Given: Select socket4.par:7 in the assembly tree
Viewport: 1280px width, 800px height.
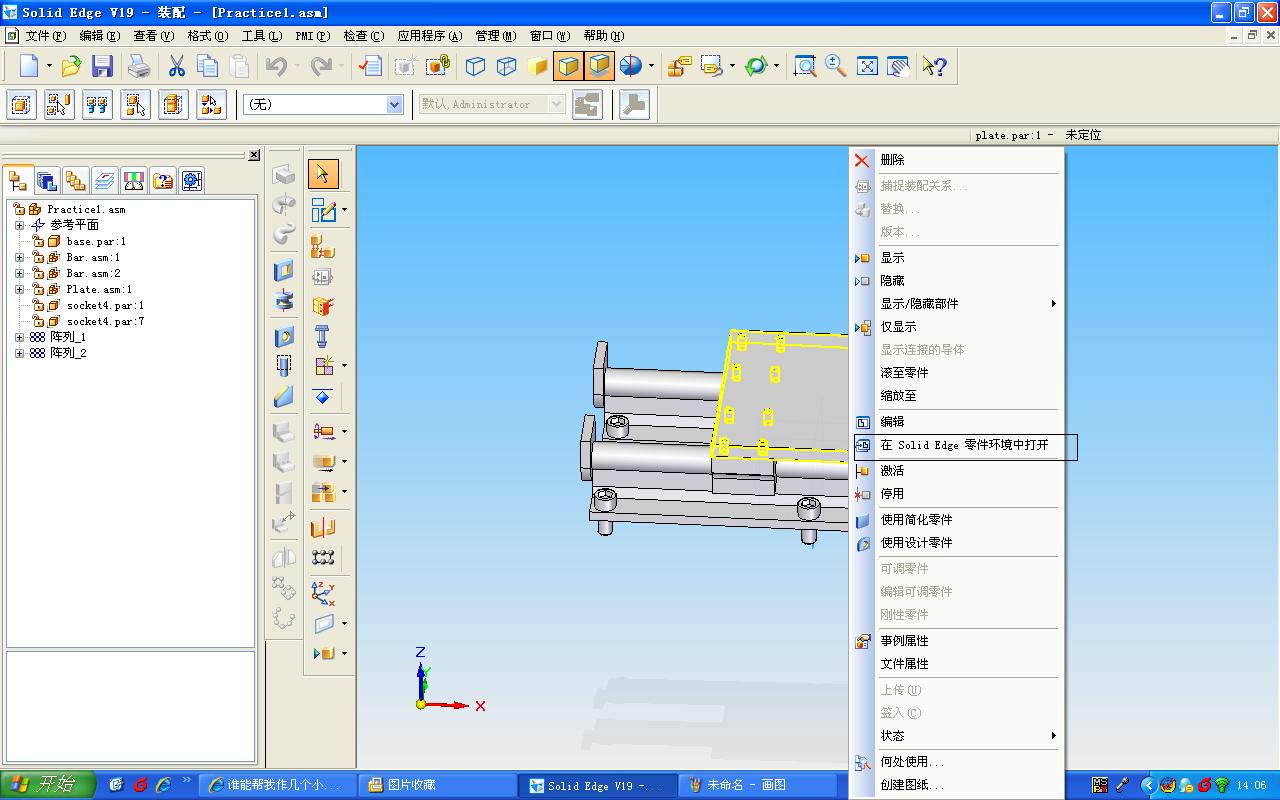Looking at the screenshot, I should tap(105, 321).
